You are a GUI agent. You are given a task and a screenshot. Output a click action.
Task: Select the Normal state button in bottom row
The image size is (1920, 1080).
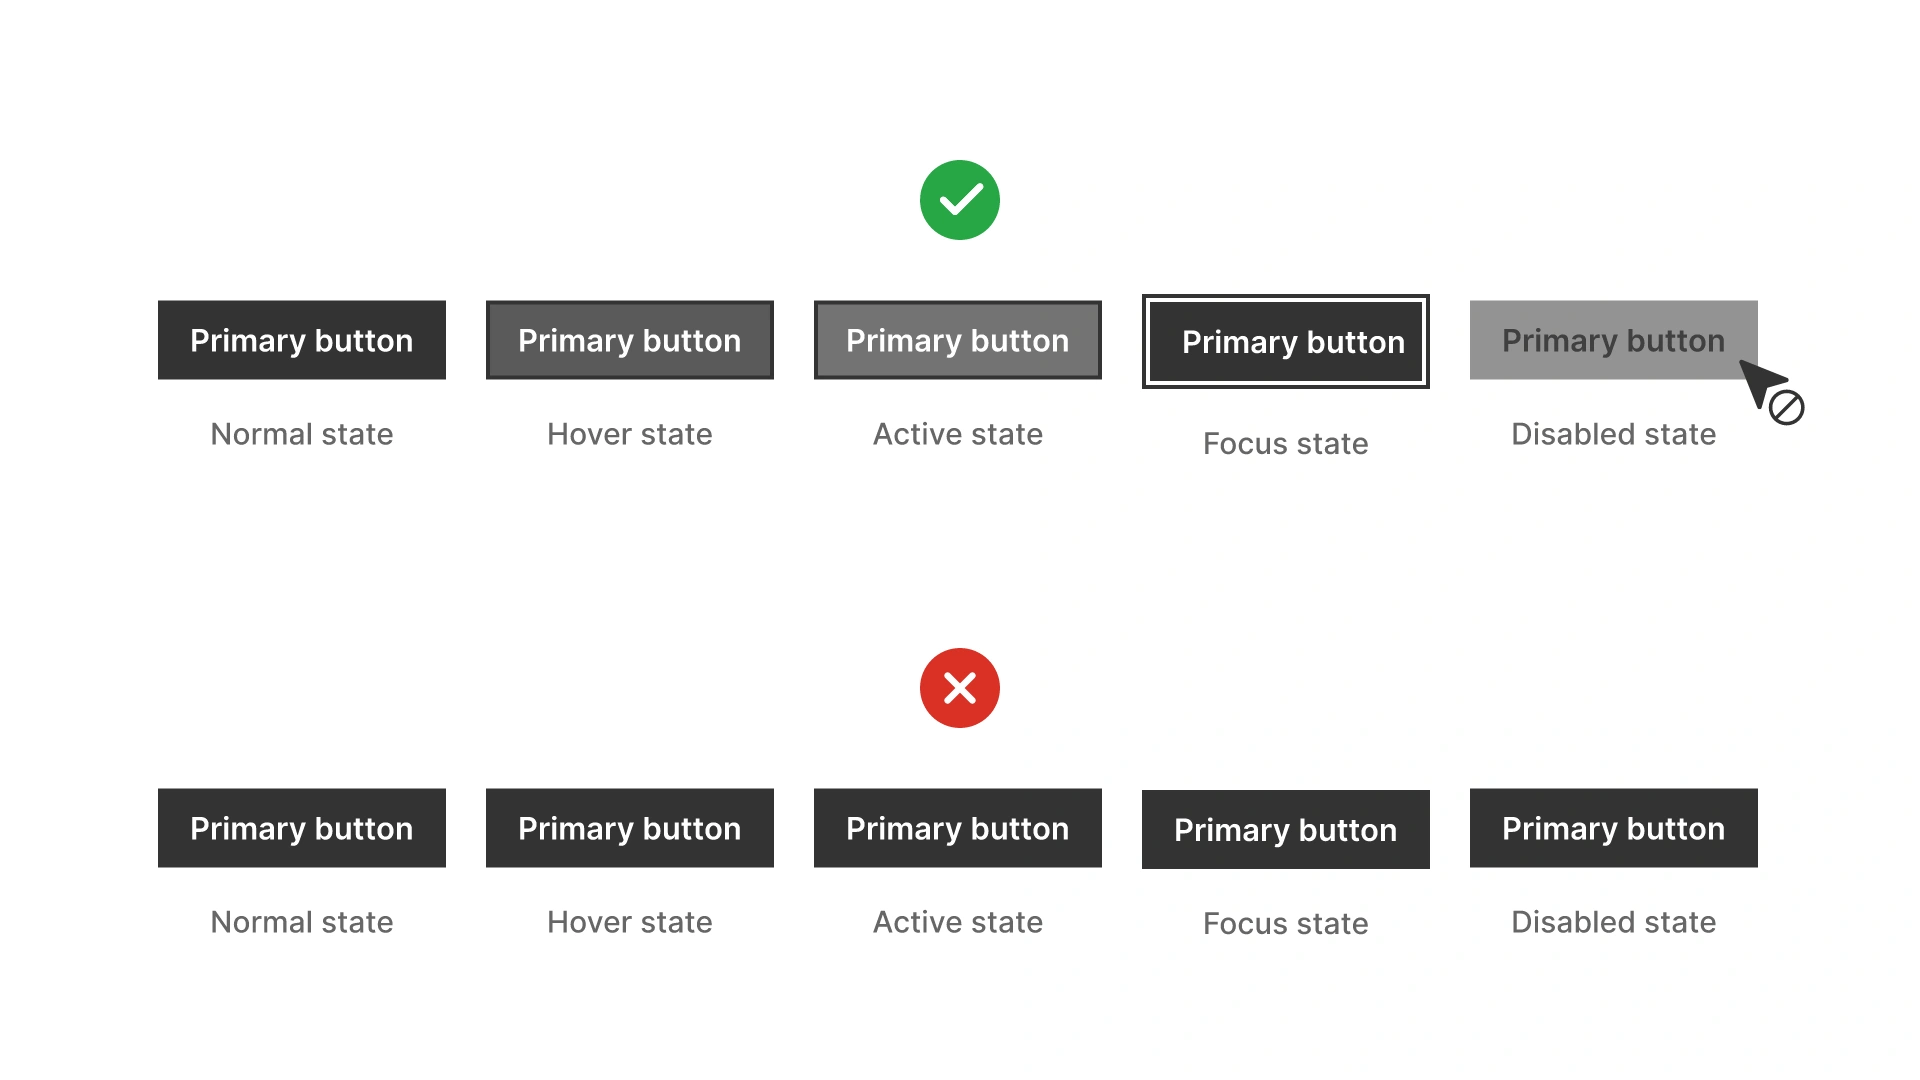302,828
